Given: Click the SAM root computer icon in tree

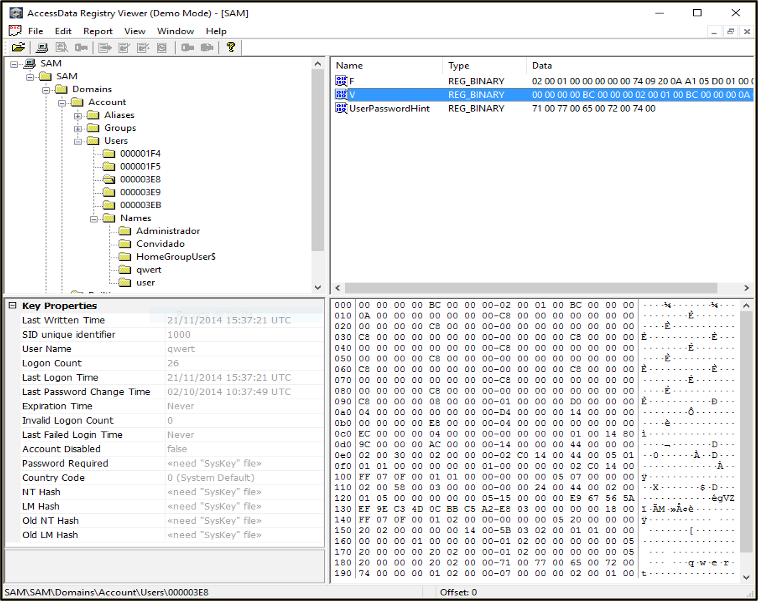Looking at the screenshot, I should click(30, 63).
